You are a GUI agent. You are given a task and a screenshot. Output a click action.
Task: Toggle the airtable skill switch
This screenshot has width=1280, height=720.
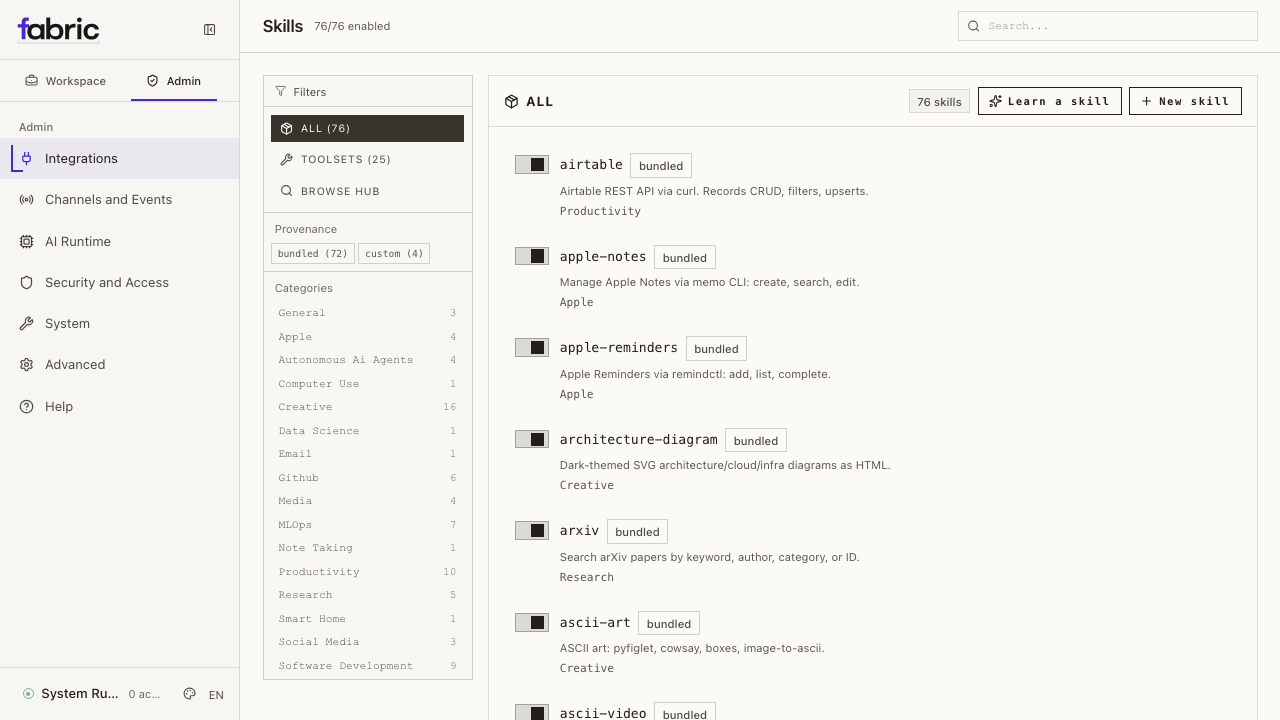[x=532, y=164]
